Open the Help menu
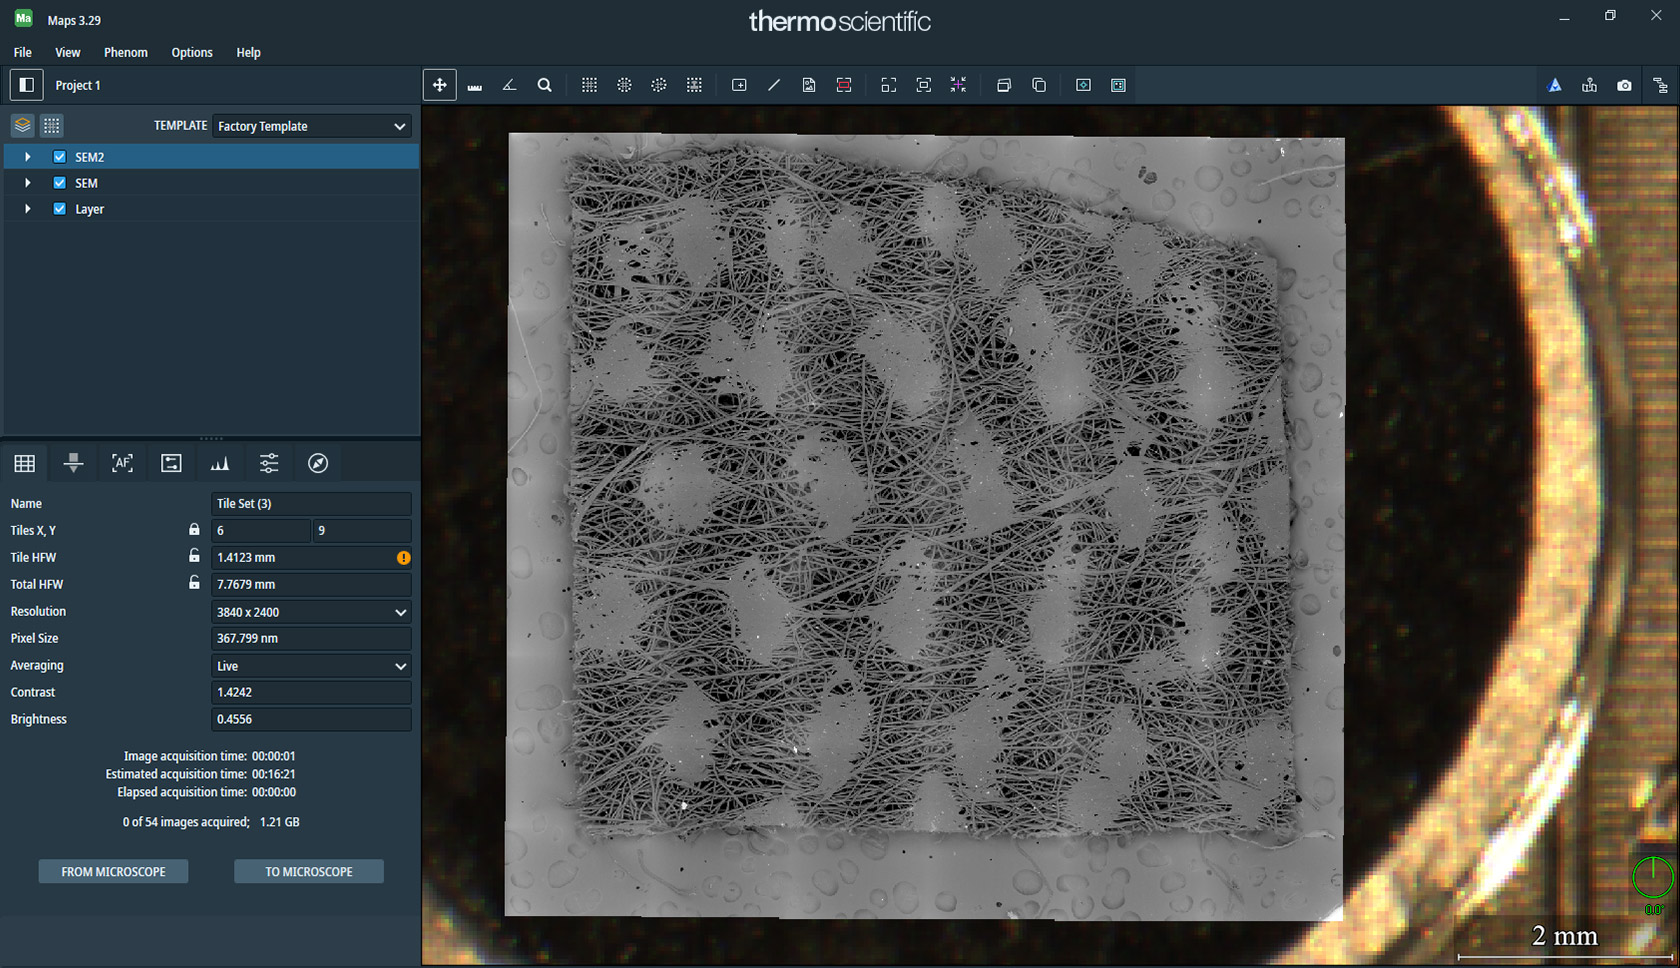The image size is (1680, 968). (248, 52)
